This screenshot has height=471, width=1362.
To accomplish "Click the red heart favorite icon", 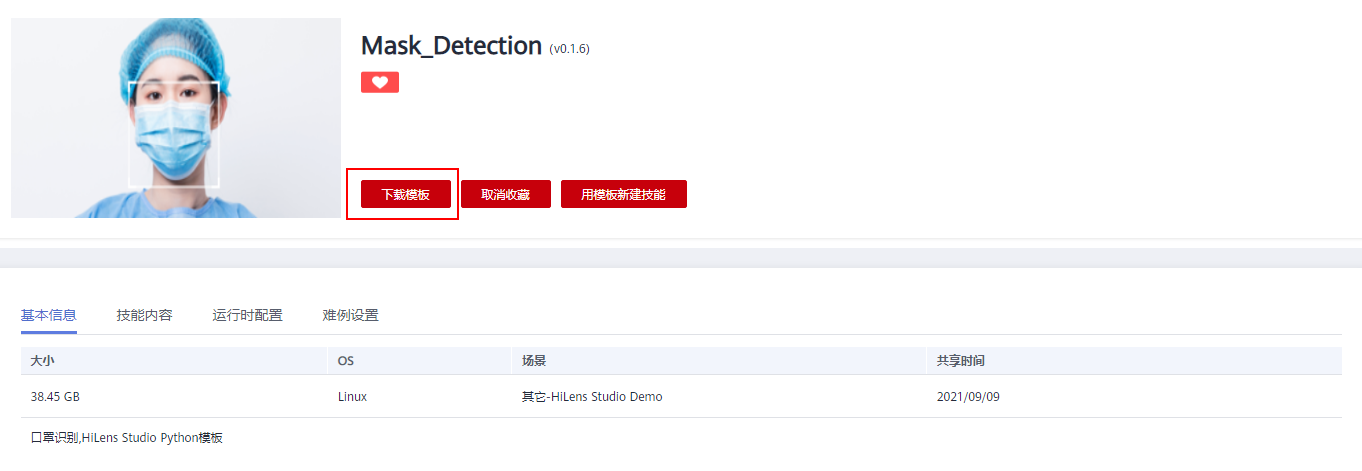I will [380, 82].
